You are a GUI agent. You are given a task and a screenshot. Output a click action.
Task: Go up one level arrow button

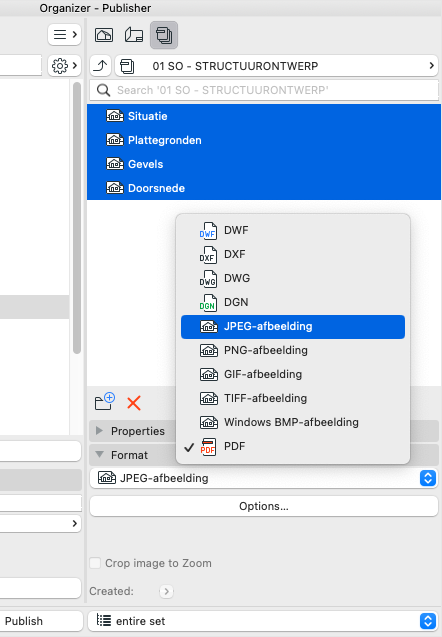(100, 66)
